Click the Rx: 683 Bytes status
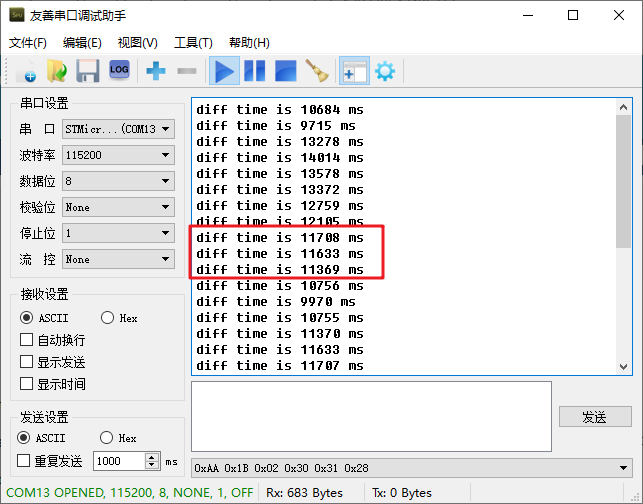 304,493
